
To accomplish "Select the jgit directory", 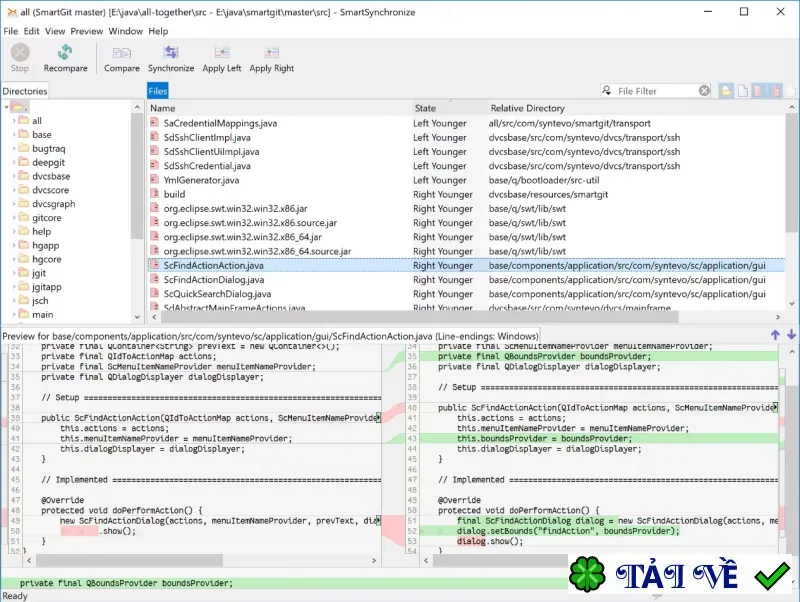I will pyautogui.click(x=39, y=273).
